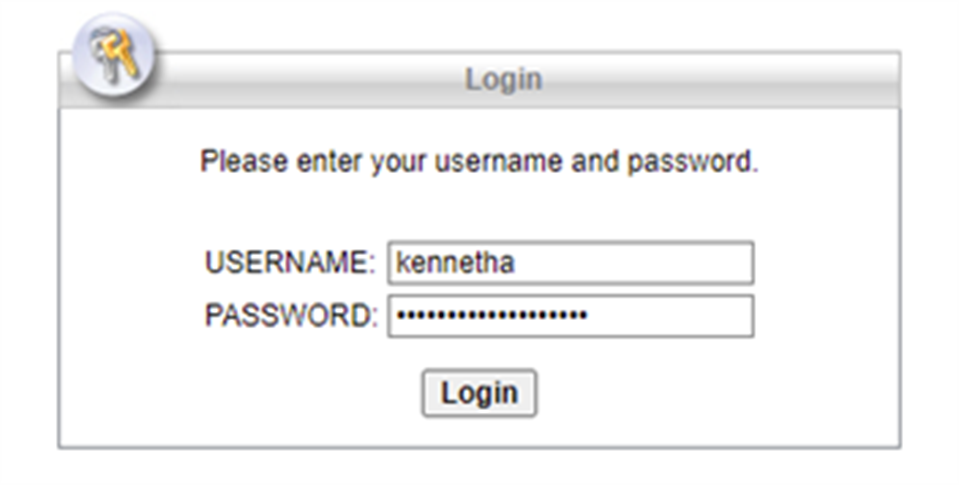The image size is (959, 485).
Task: Focus the PASSWORD input field
Action: (570, 316)
